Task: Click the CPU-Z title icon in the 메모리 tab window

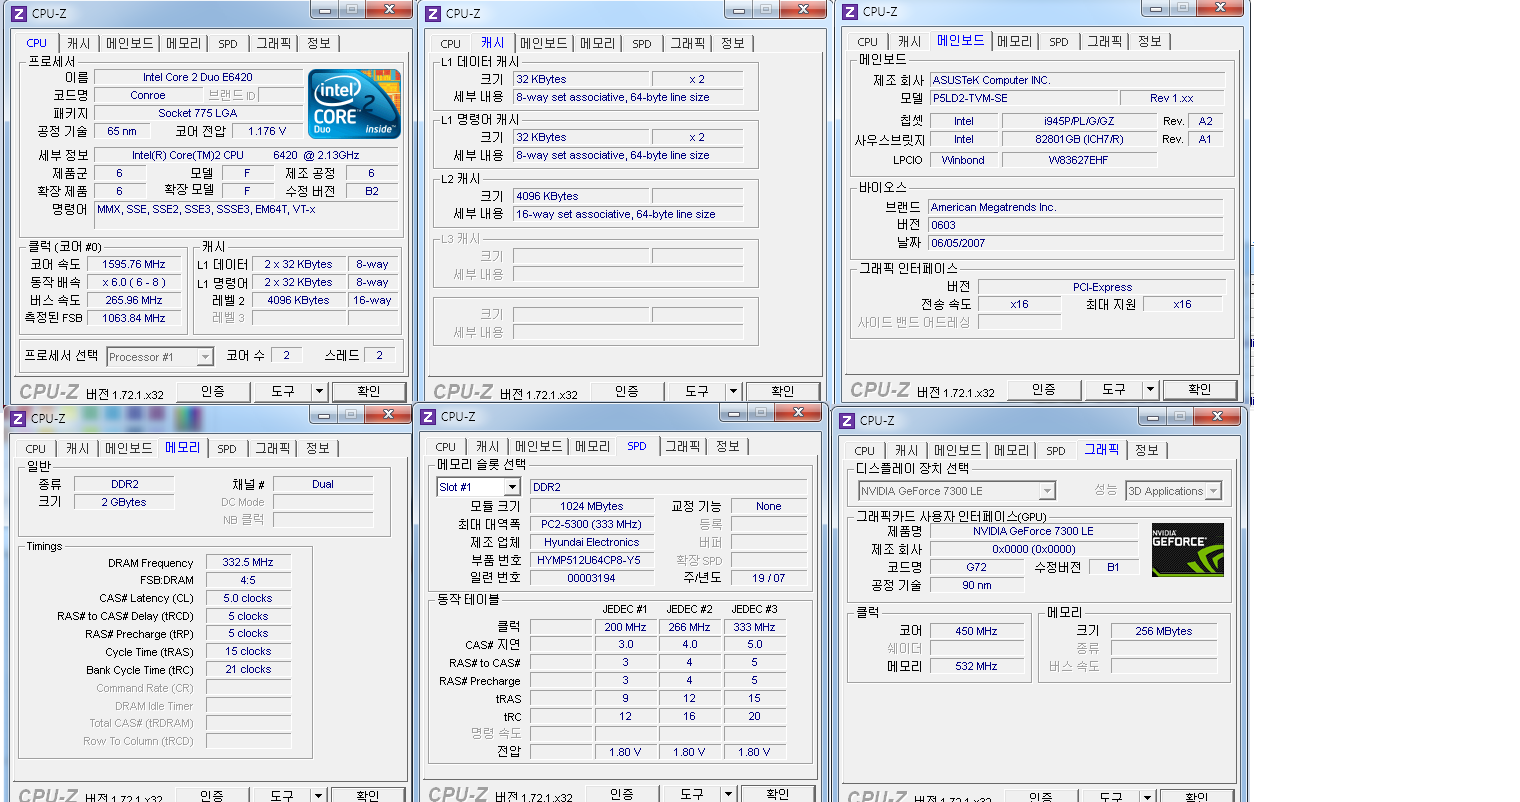Action: [x=17, y=418]
